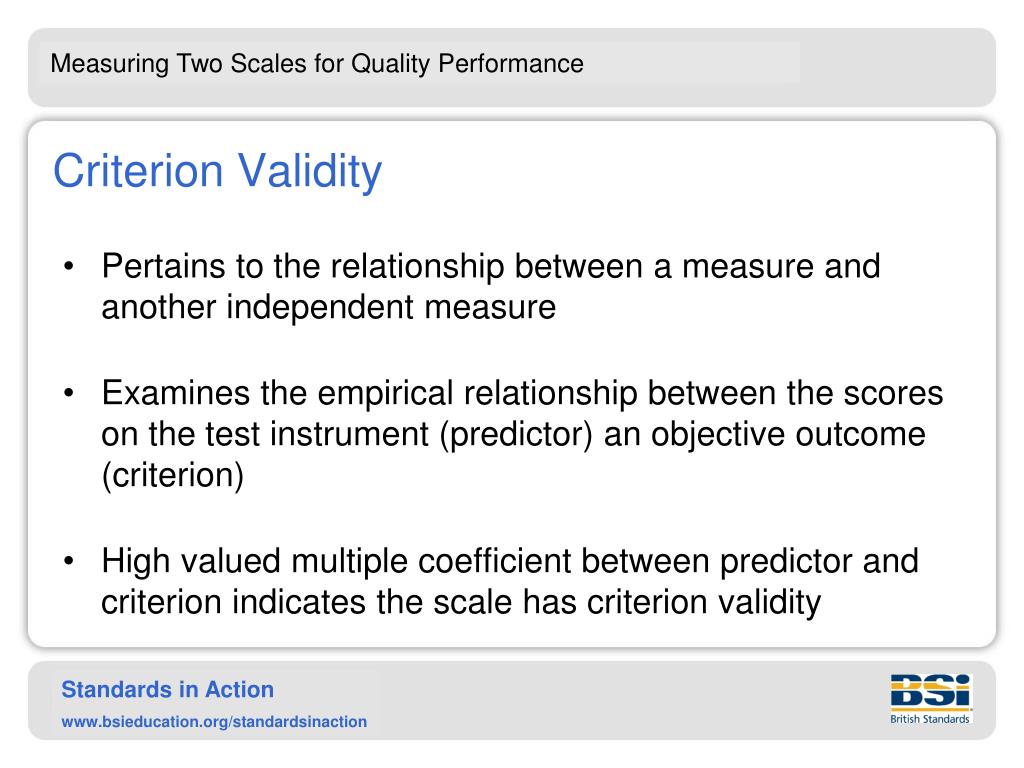Open the www.bsieducation.org/standardsinaction link

pyautogui.click(x=214, y=722)
